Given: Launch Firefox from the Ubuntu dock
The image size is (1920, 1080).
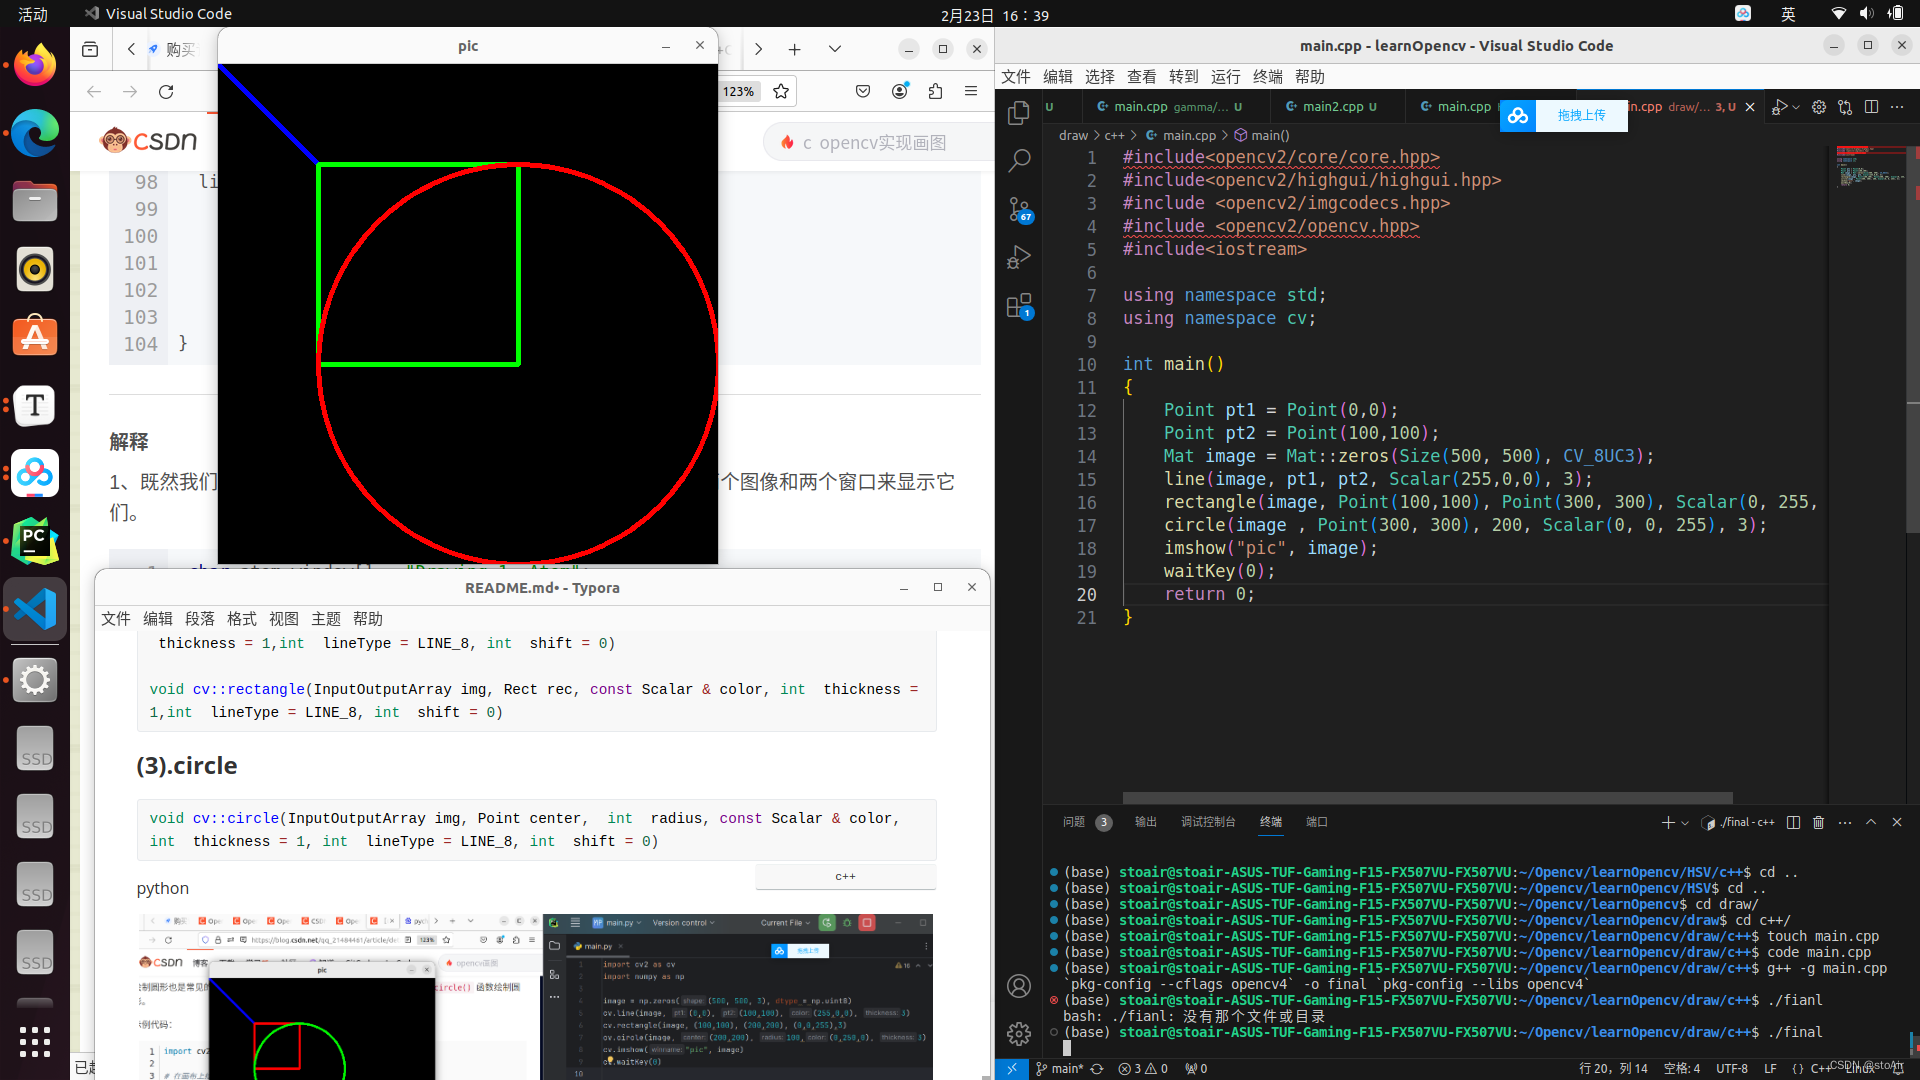Looking at the screenshot, I should [35, 66].
